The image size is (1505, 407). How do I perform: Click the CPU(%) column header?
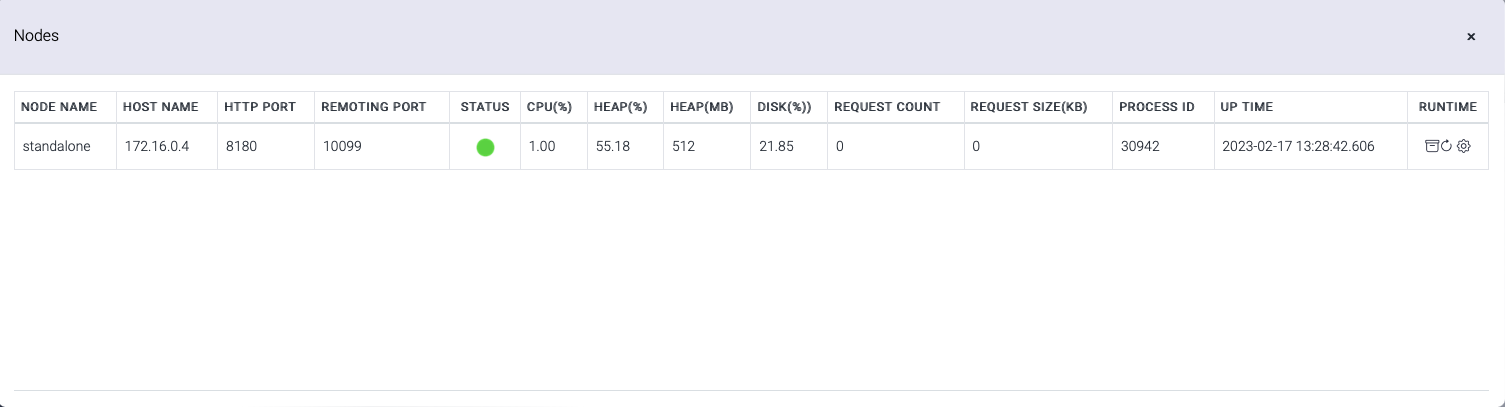pyautogui.click(x=548, y=107)
